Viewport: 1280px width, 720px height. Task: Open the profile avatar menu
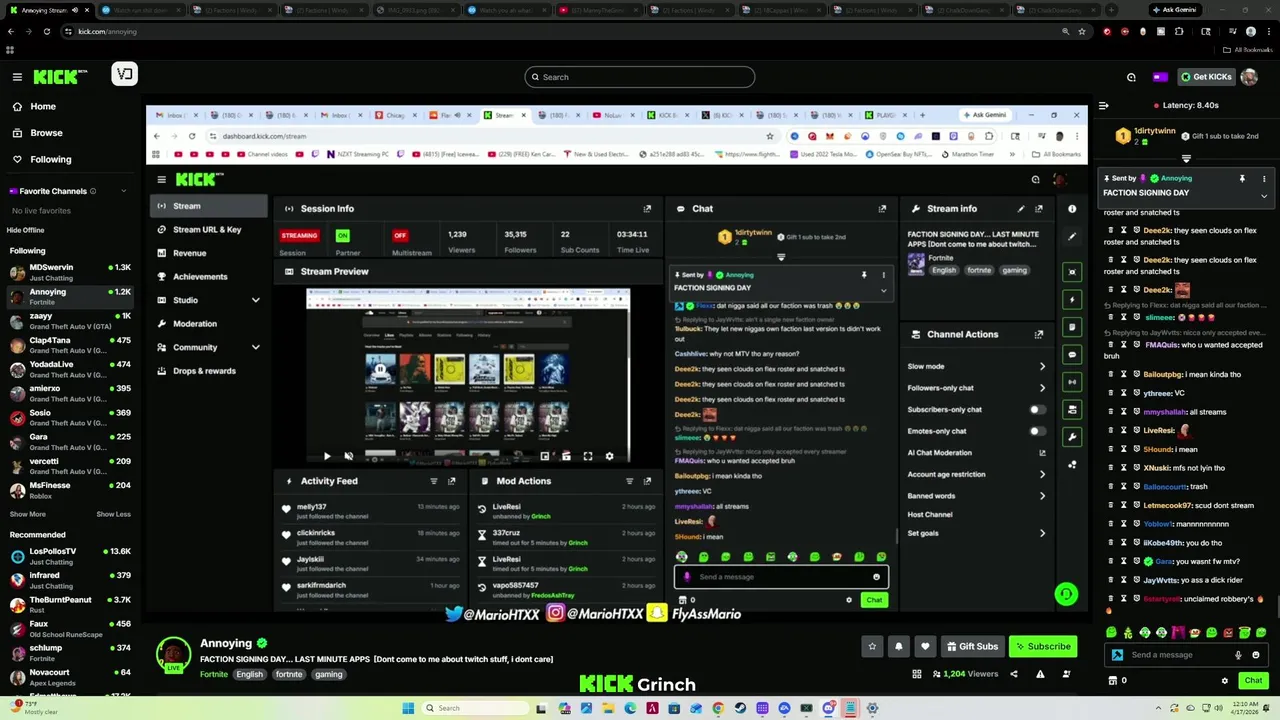click(1249, 77)
